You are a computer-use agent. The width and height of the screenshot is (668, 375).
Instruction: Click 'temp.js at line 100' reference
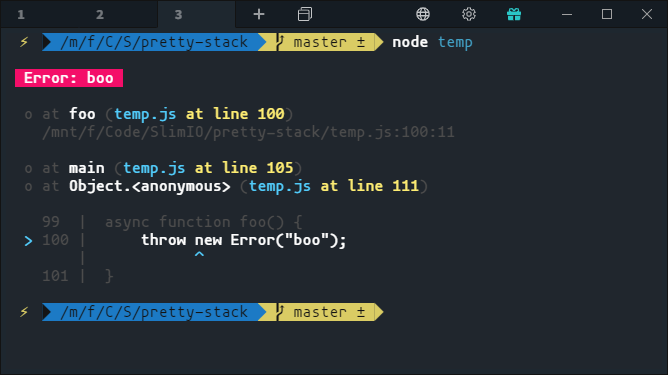pyautogui.click(x=199, y=114)
